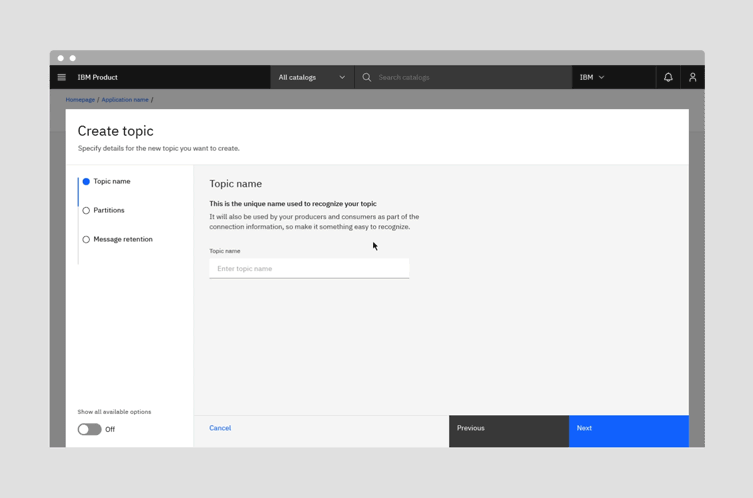Open the hamburger navigation menu

[x=61, y=77]
